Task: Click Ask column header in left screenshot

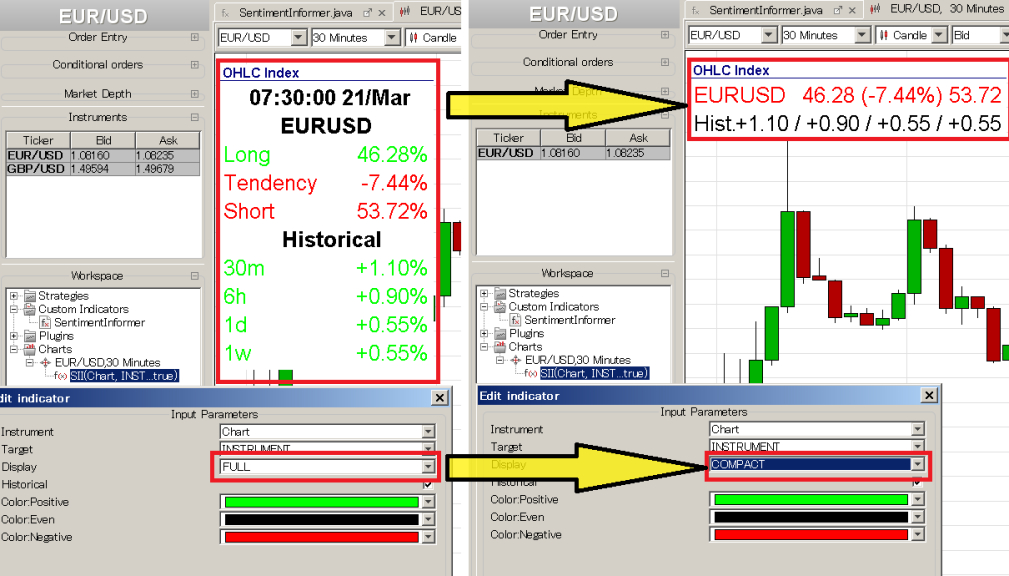Action: (x=168, y=140)
